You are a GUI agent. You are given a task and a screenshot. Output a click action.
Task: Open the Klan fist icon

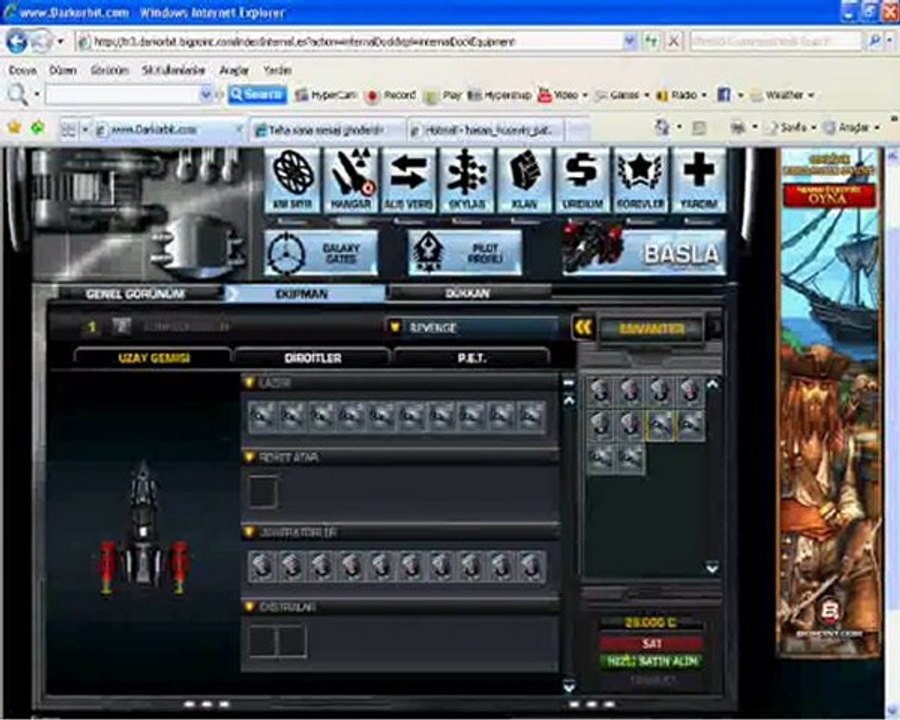tap(525, 180)
